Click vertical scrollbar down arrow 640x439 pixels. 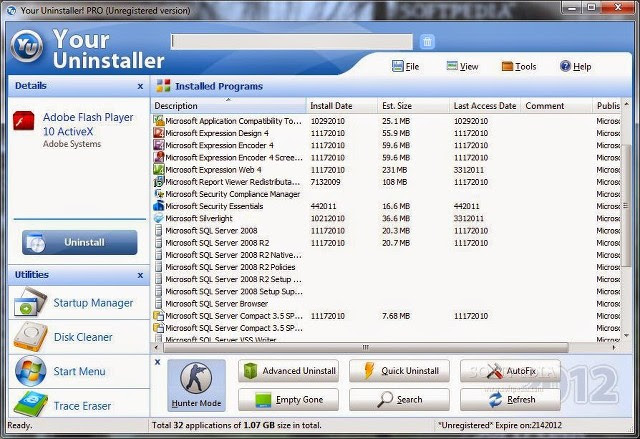(627, 336)
